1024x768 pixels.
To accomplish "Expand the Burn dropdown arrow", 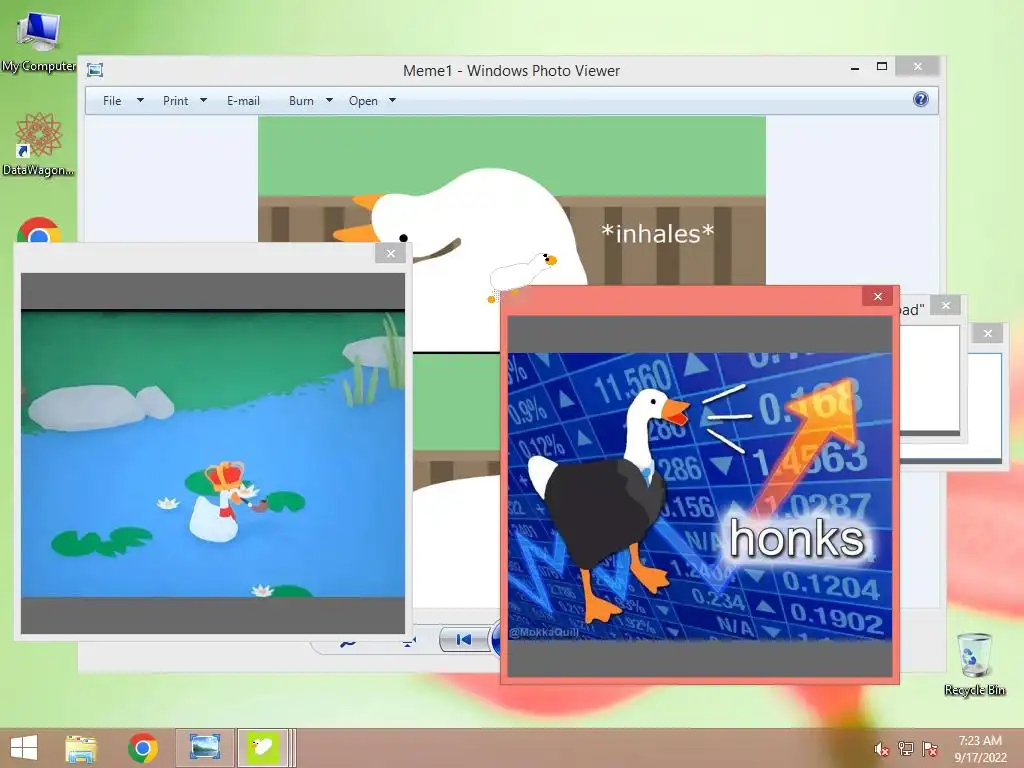I will coord(329,101).
